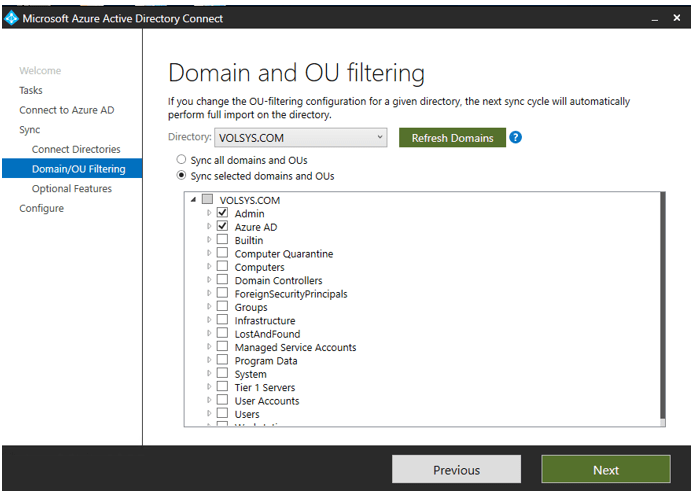Uncheck the Admin OU checkbox

(222, 214)
